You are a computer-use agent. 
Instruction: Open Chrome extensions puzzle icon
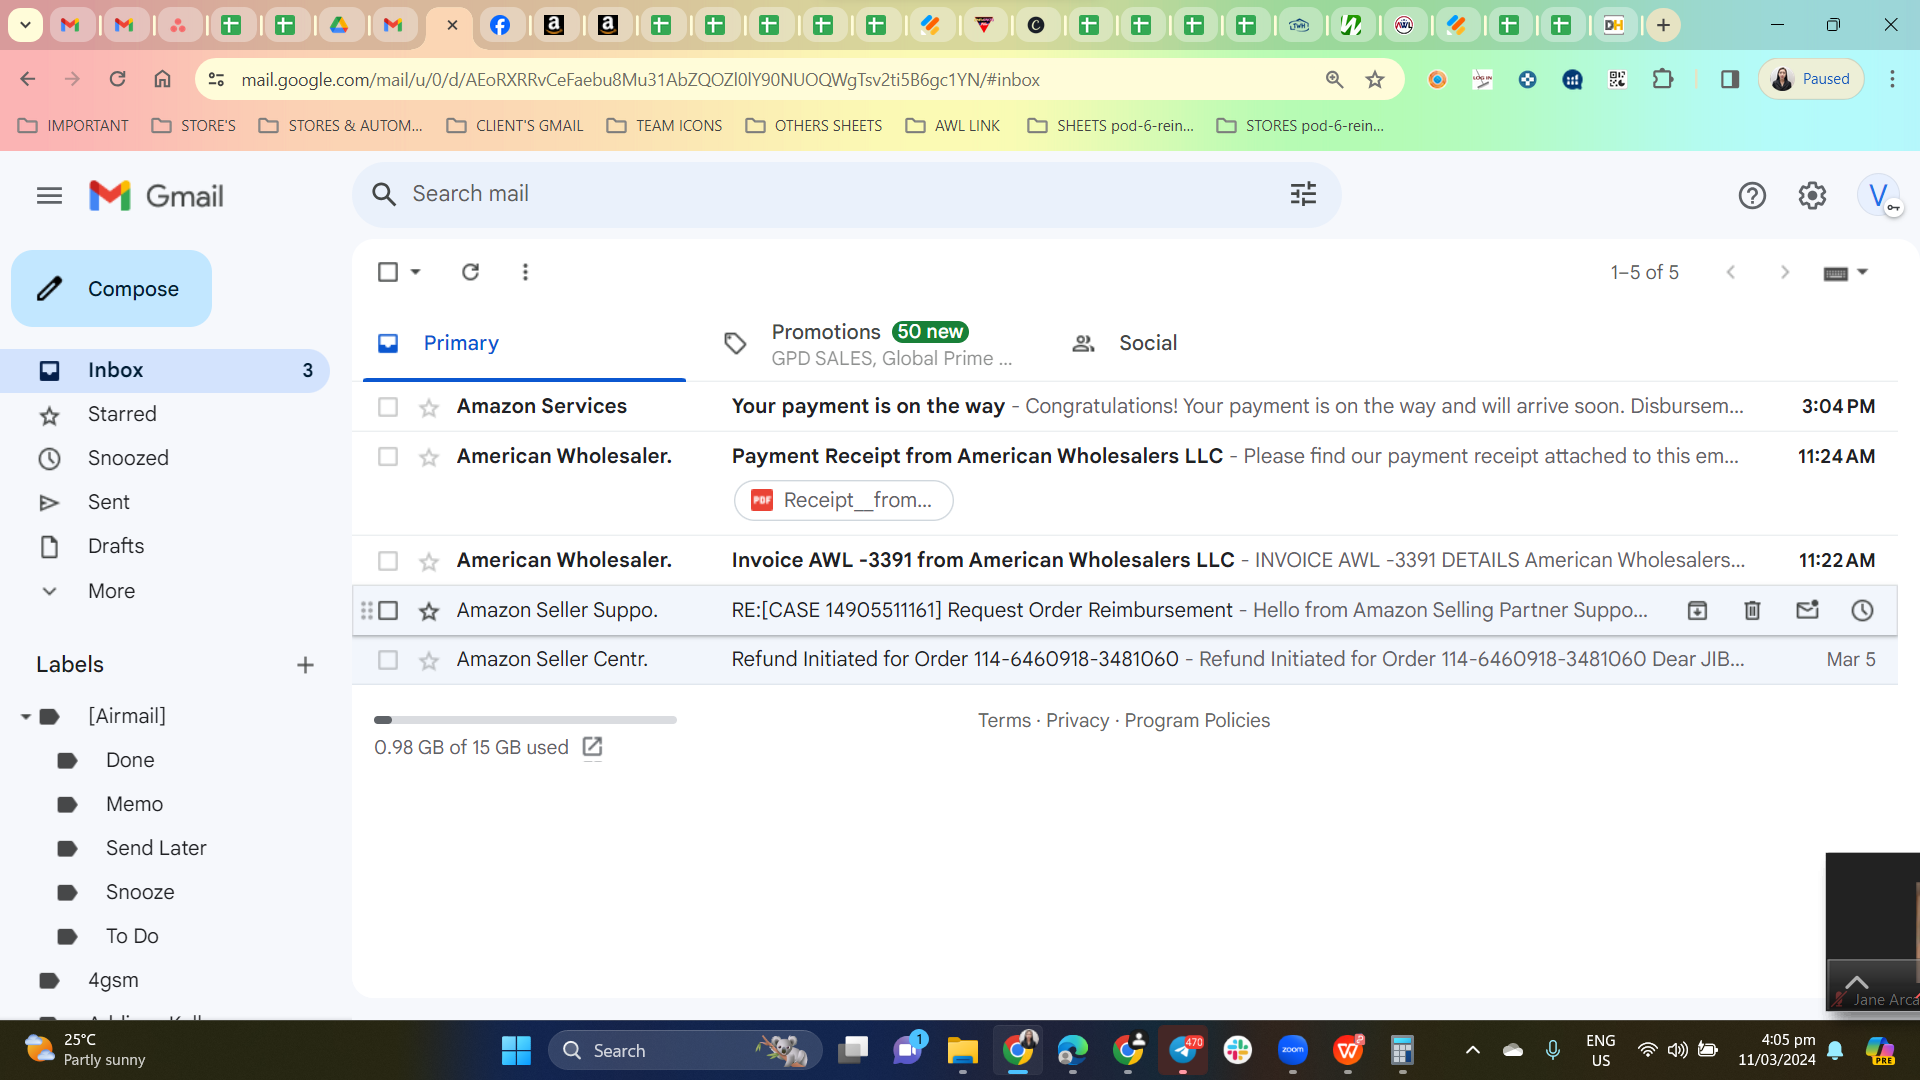pyautogui.click(x=1663, y=79)
